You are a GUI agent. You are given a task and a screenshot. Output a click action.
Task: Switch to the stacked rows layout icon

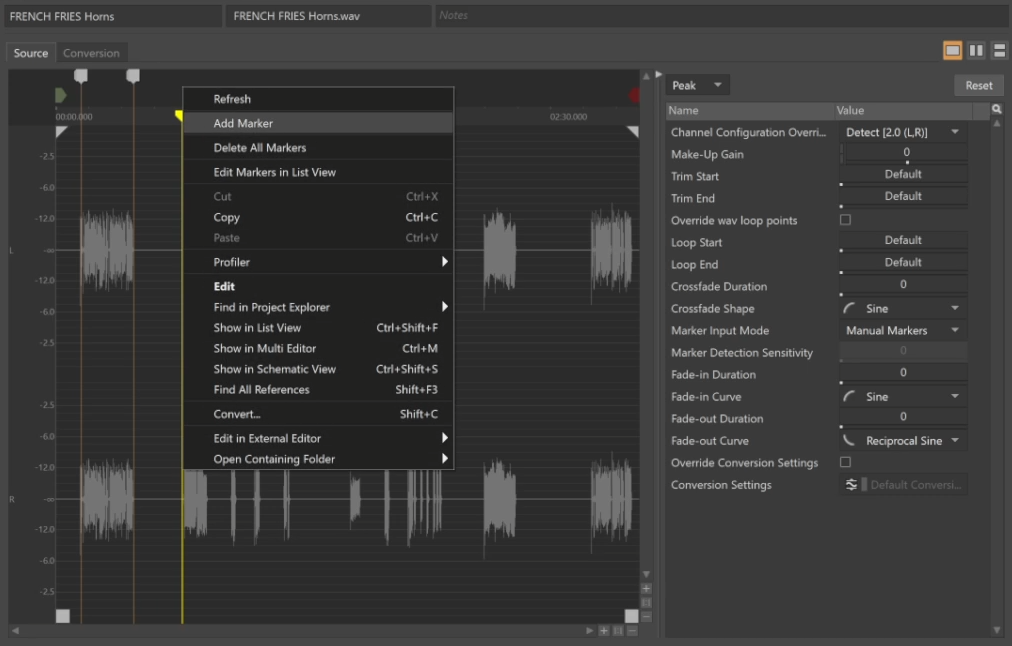999,50
